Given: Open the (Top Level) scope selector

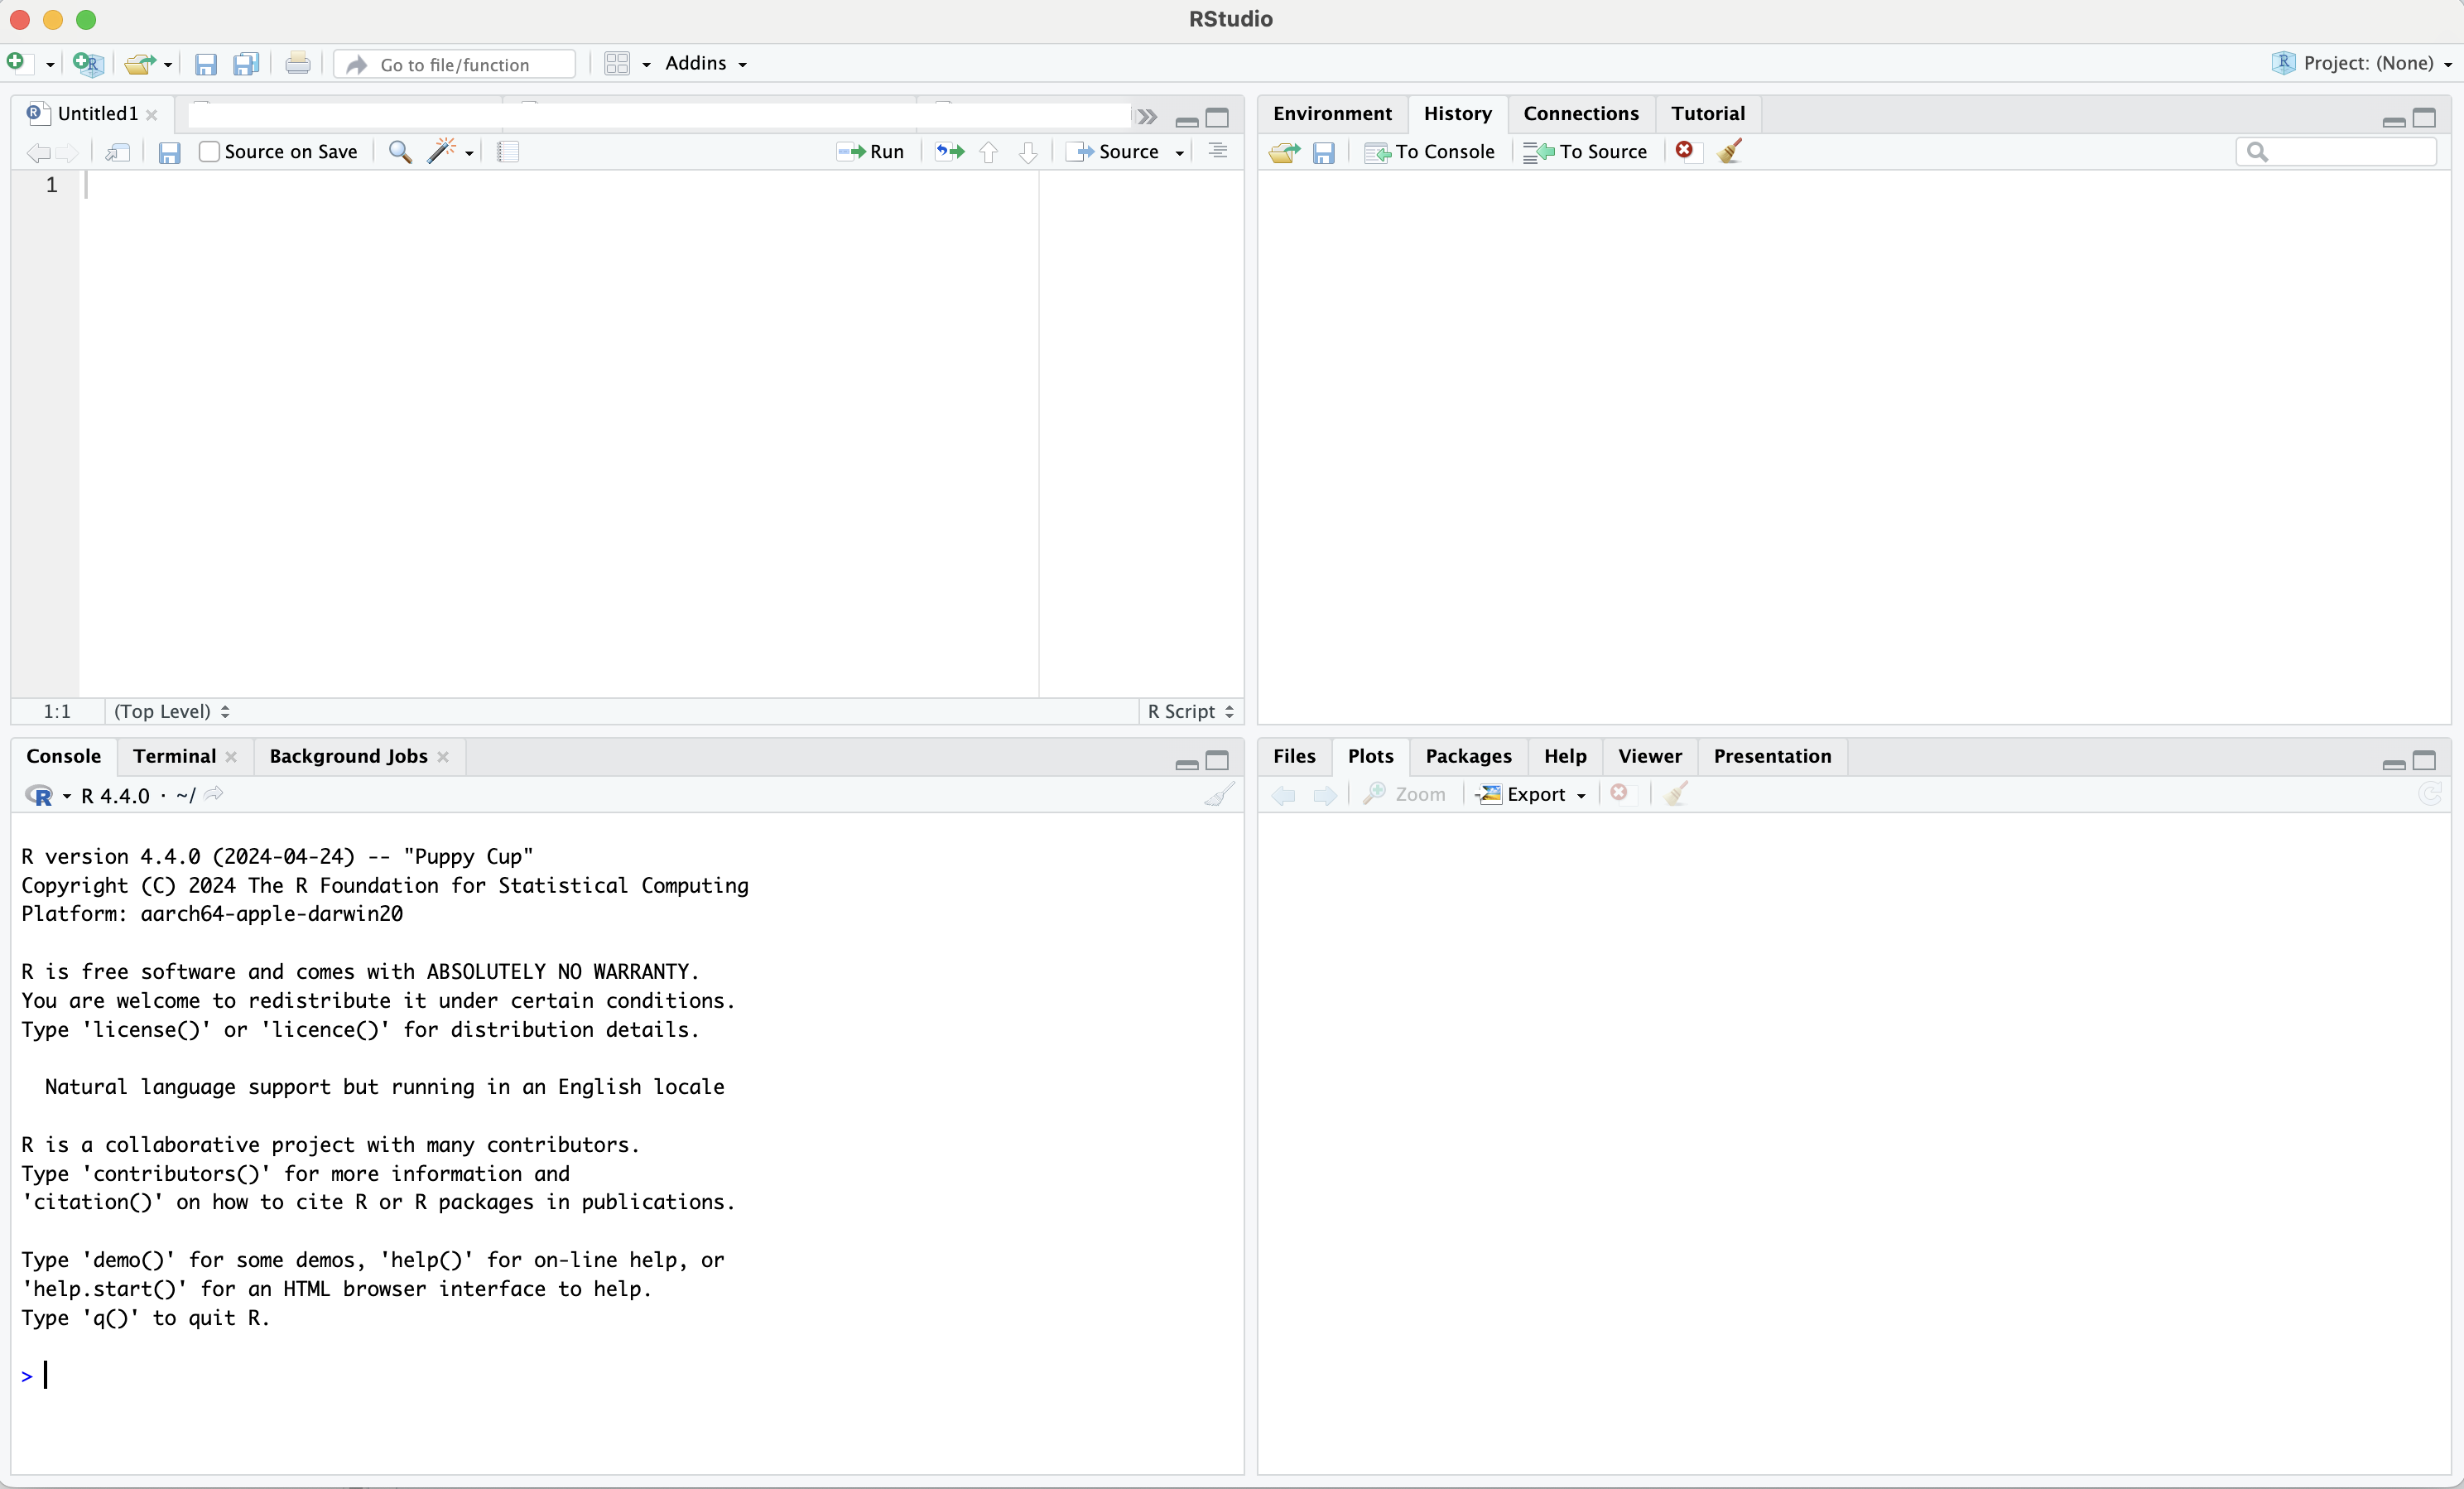Looking at the screenshot, I should click(x=172, y=711).
